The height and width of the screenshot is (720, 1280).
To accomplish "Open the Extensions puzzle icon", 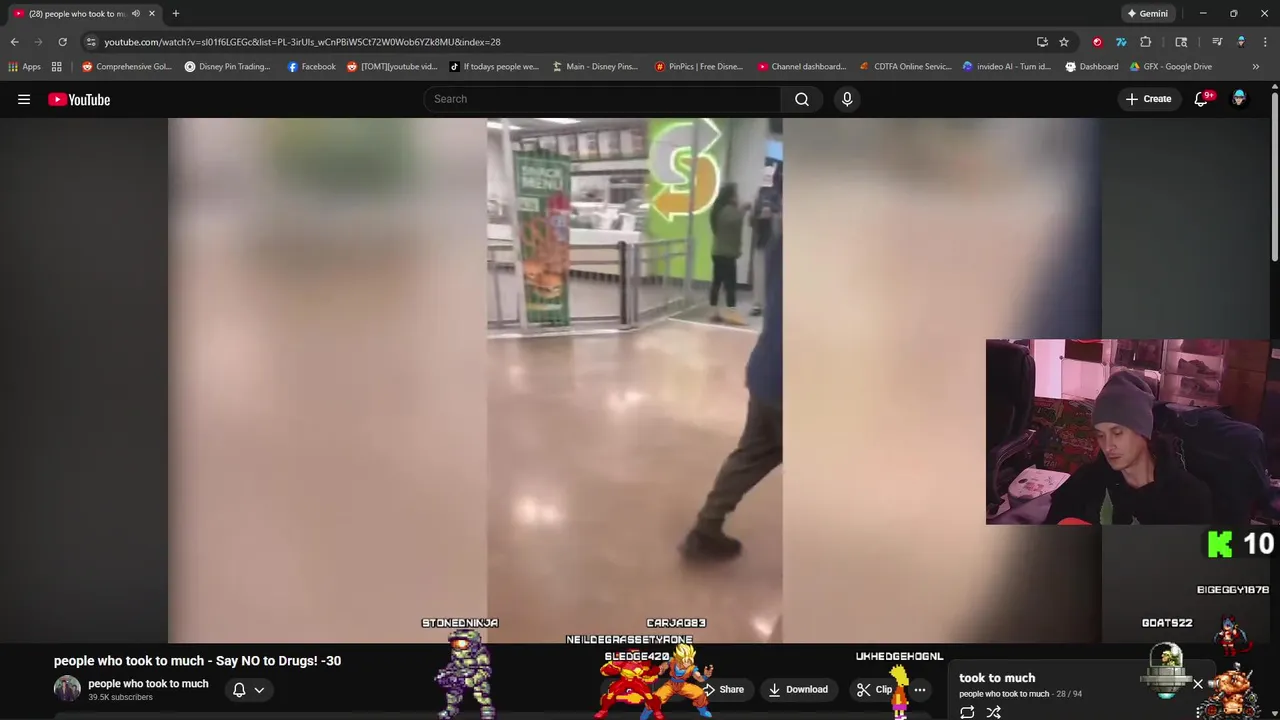I will coord(1145,42).
